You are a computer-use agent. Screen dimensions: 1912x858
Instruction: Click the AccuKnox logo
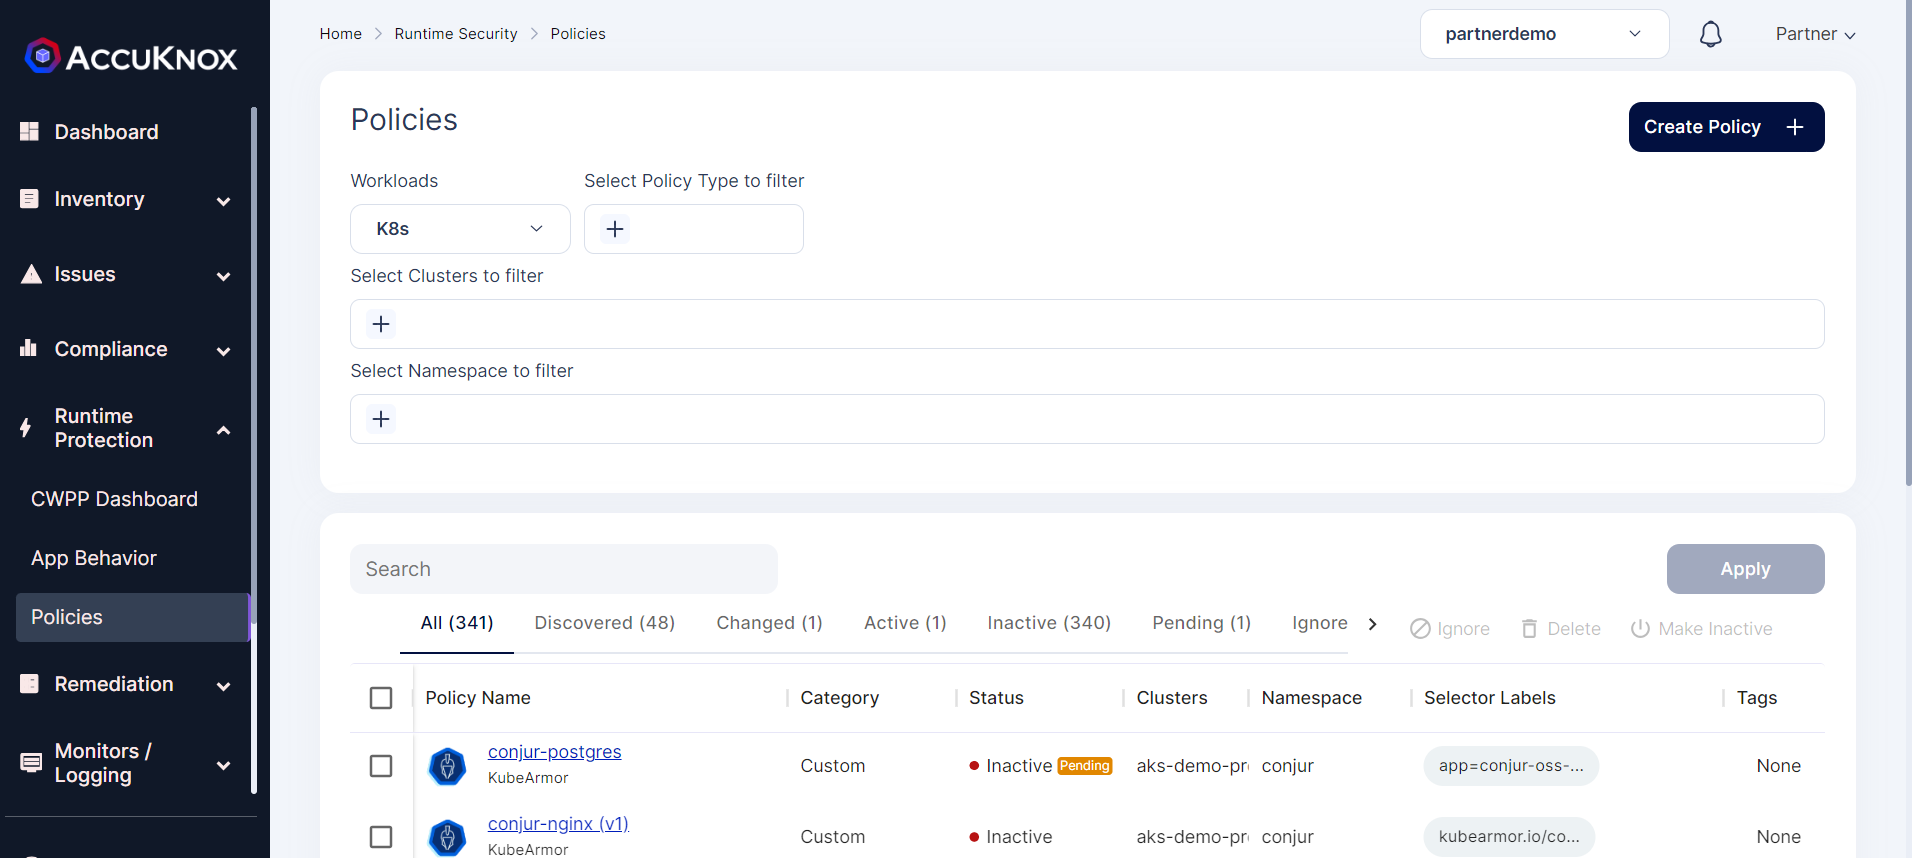pos(131,57)
